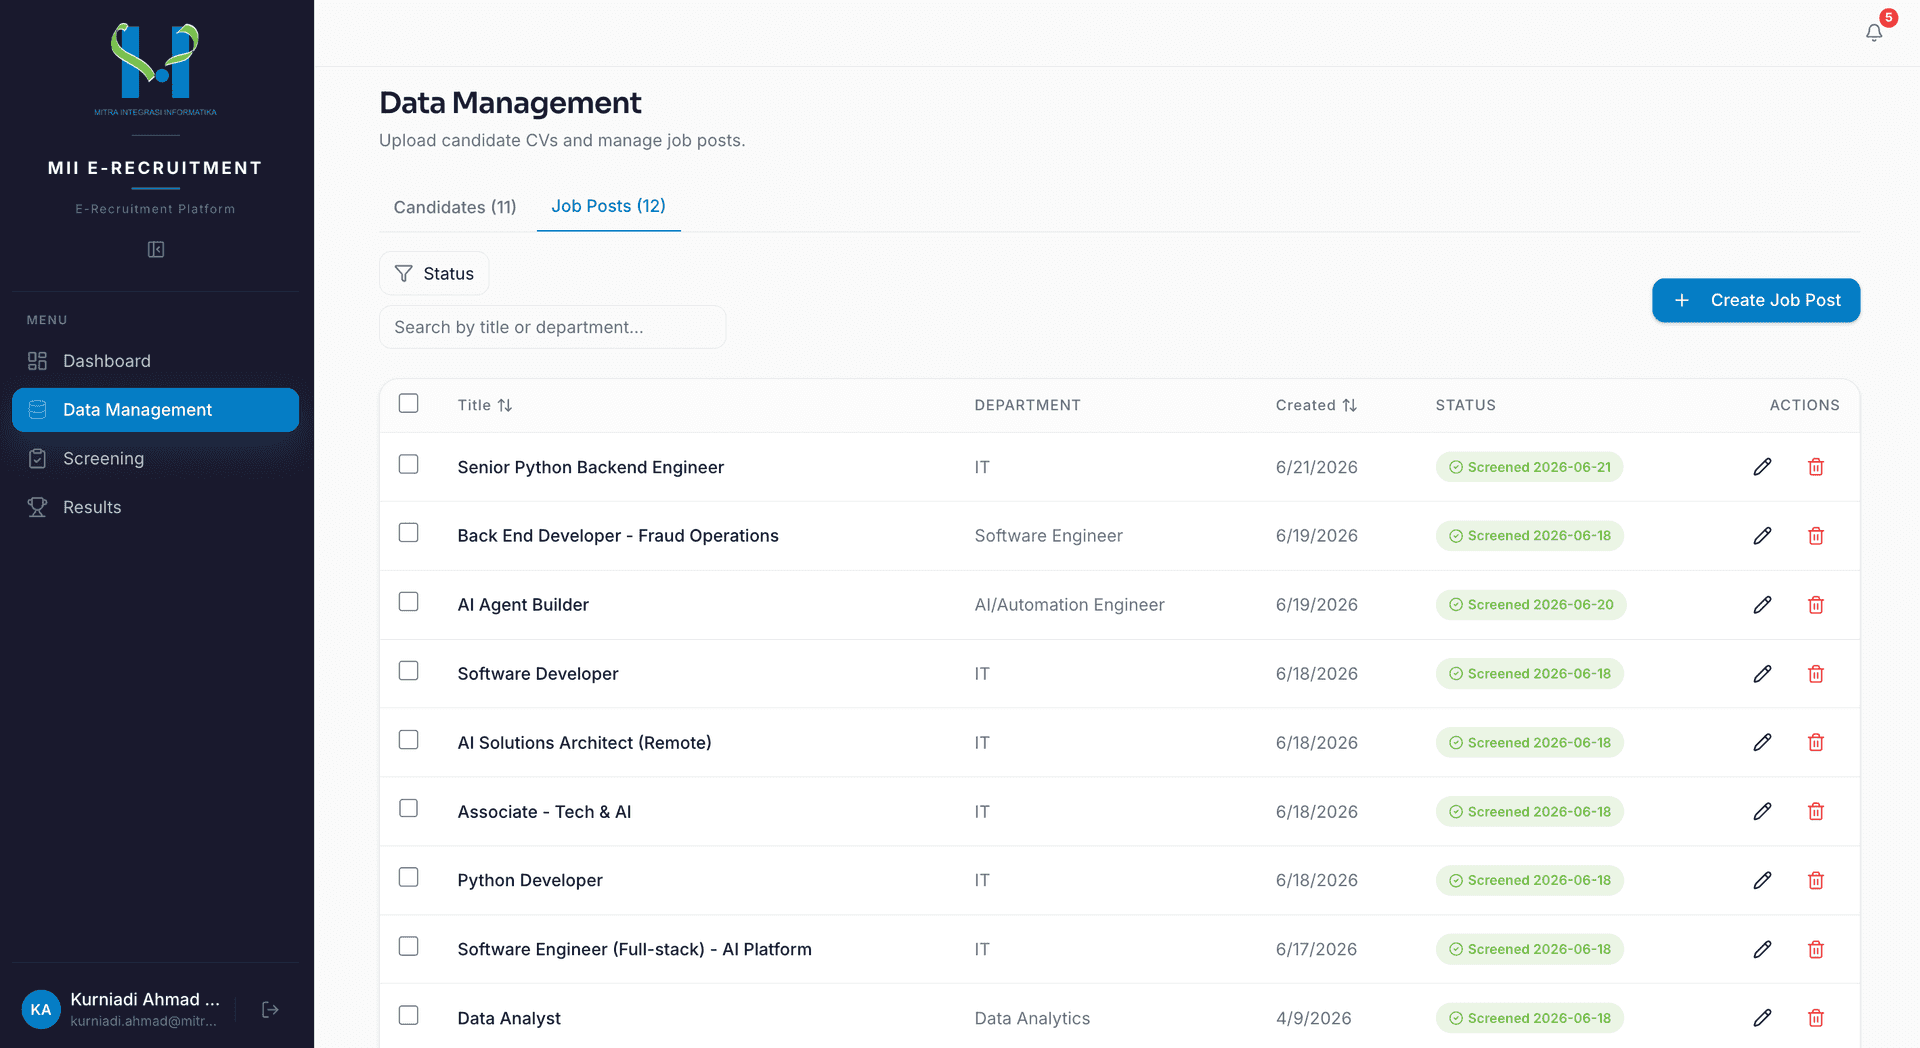Check the Back End Developer - Fraud Operations row

coord(408,533)
